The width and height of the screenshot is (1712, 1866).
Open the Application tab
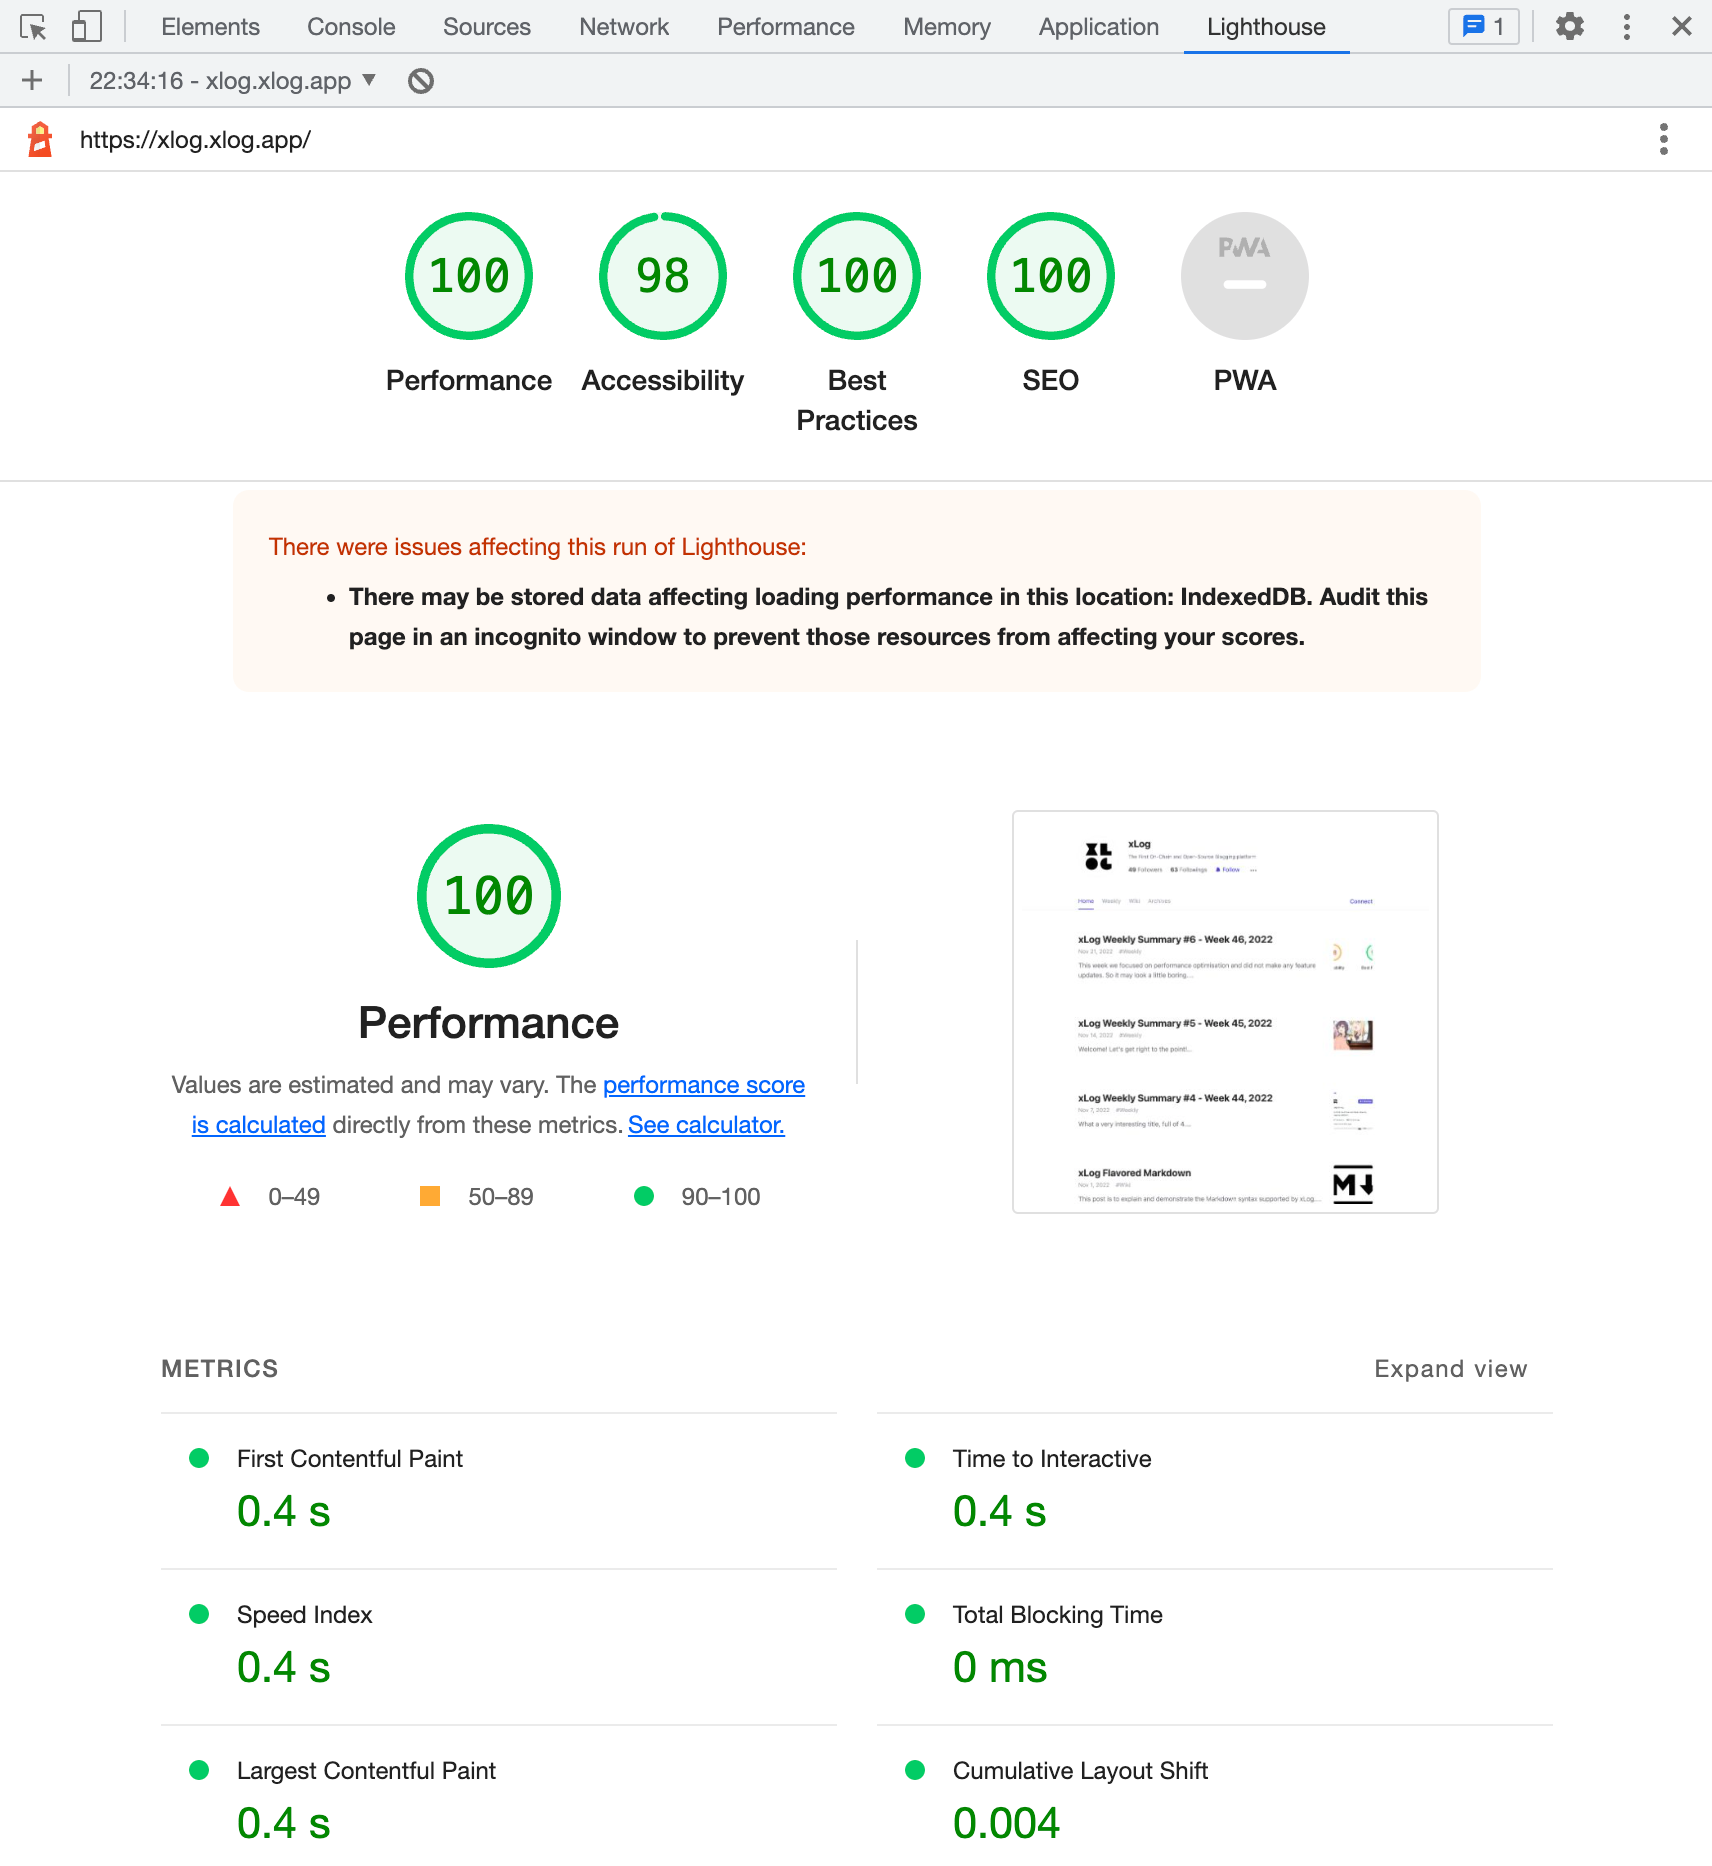(x=1099, y=27)
